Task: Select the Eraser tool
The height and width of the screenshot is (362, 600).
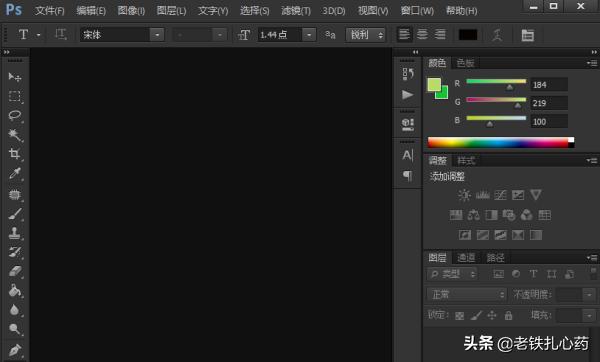Action: (15, 271)
